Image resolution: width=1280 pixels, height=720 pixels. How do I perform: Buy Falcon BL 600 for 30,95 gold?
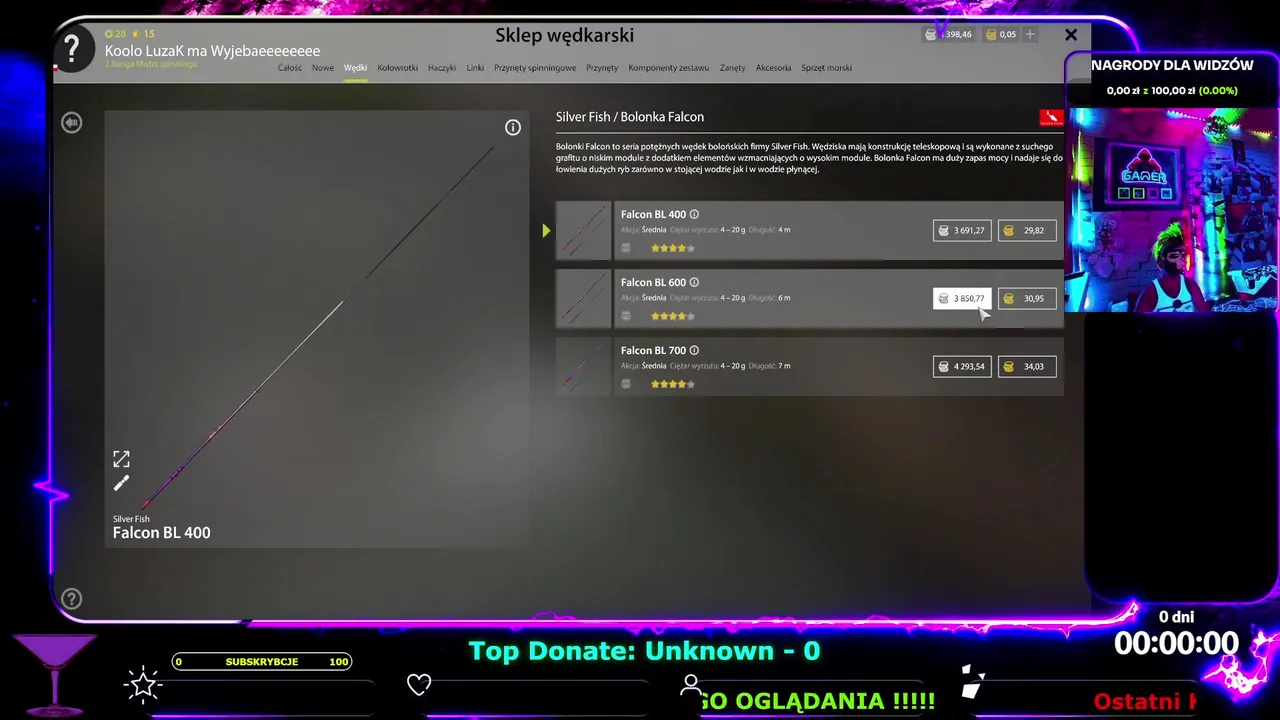tap(1027, 298)
